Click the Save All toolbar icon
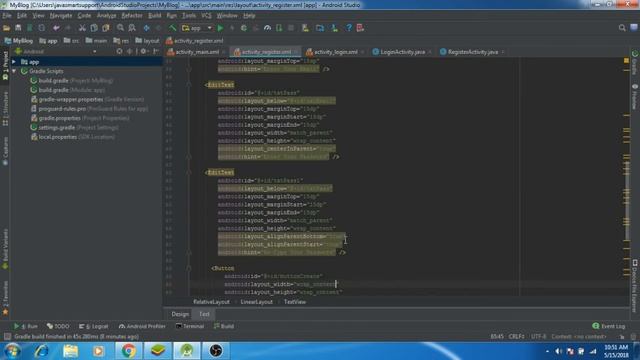Screen dimensions: 640x360 click(18, 28)
